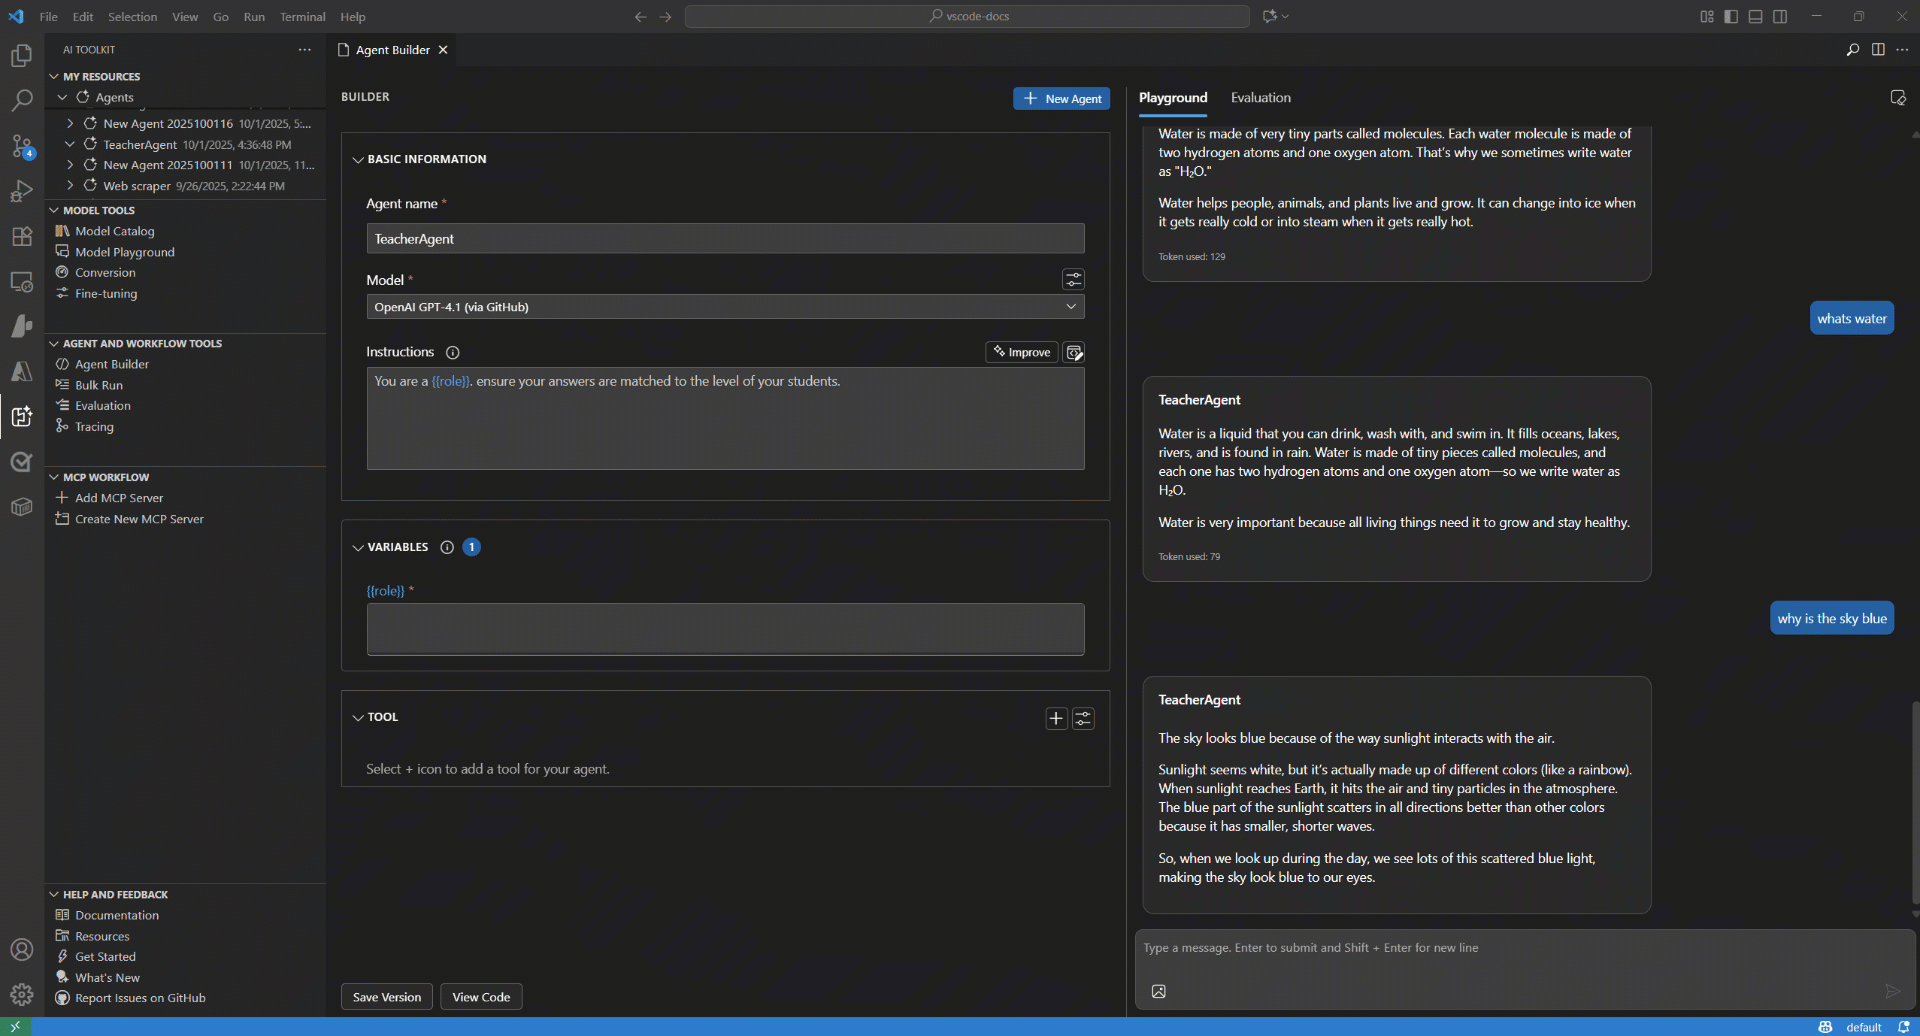Toggle the Primary Side Bar

pos(1730,16)
